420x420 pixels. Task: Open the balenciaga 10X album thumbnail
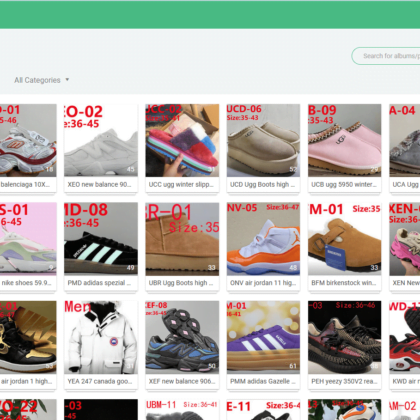pyautogui.click(x=28, y=140)
